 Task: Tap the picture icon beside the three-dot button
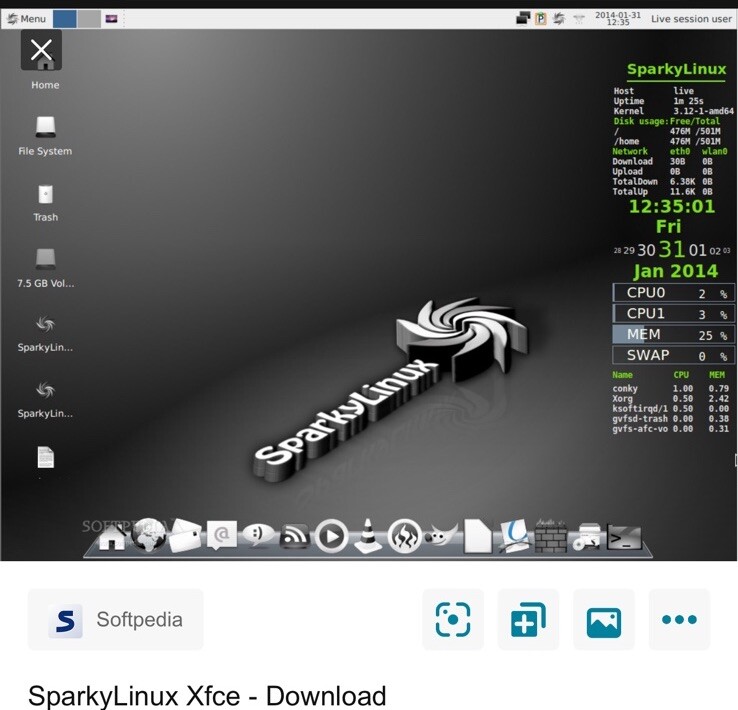603,619
